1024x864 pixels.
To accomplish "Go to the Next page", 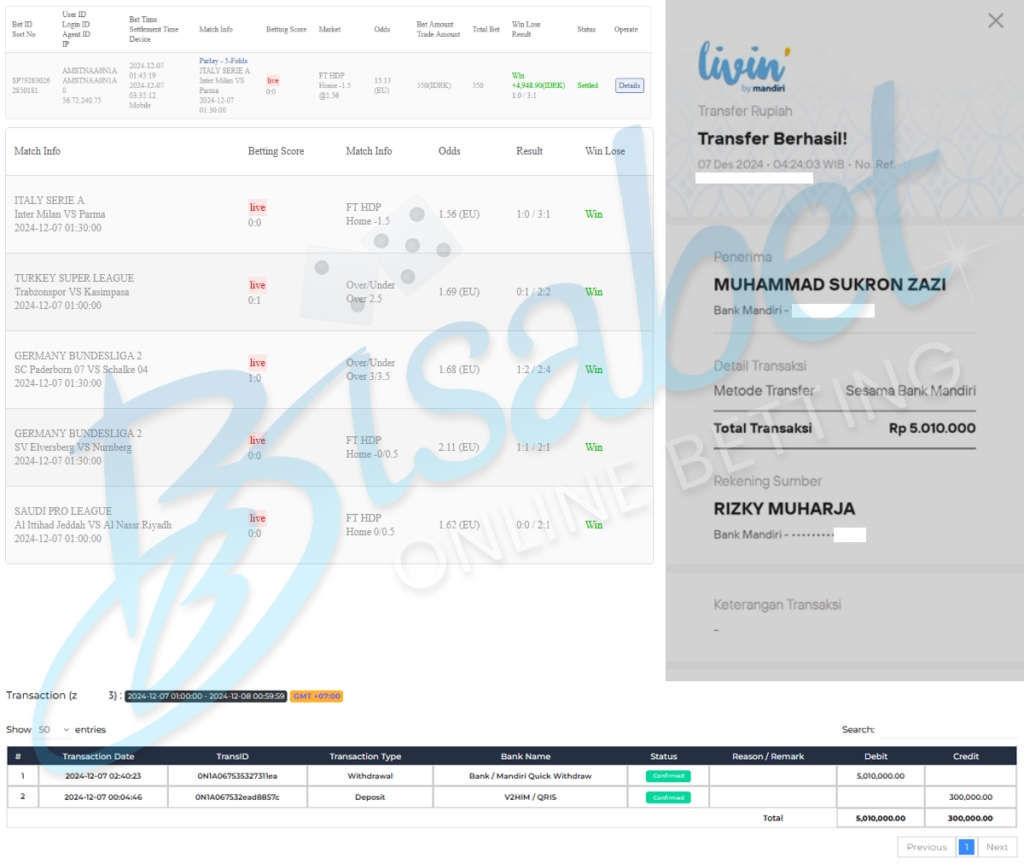I will click(997, 847).
